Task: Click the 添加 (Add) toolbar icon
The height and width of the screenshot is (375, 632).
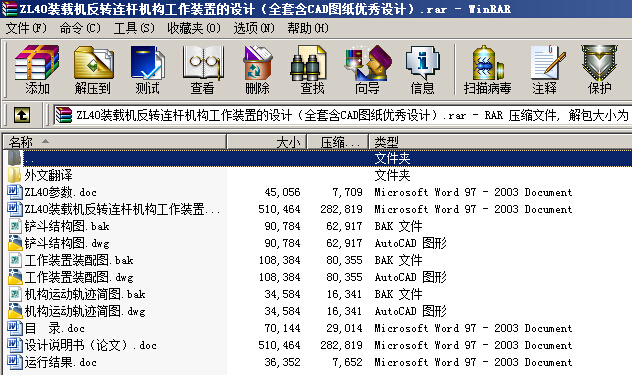Action: click(37, 62)
